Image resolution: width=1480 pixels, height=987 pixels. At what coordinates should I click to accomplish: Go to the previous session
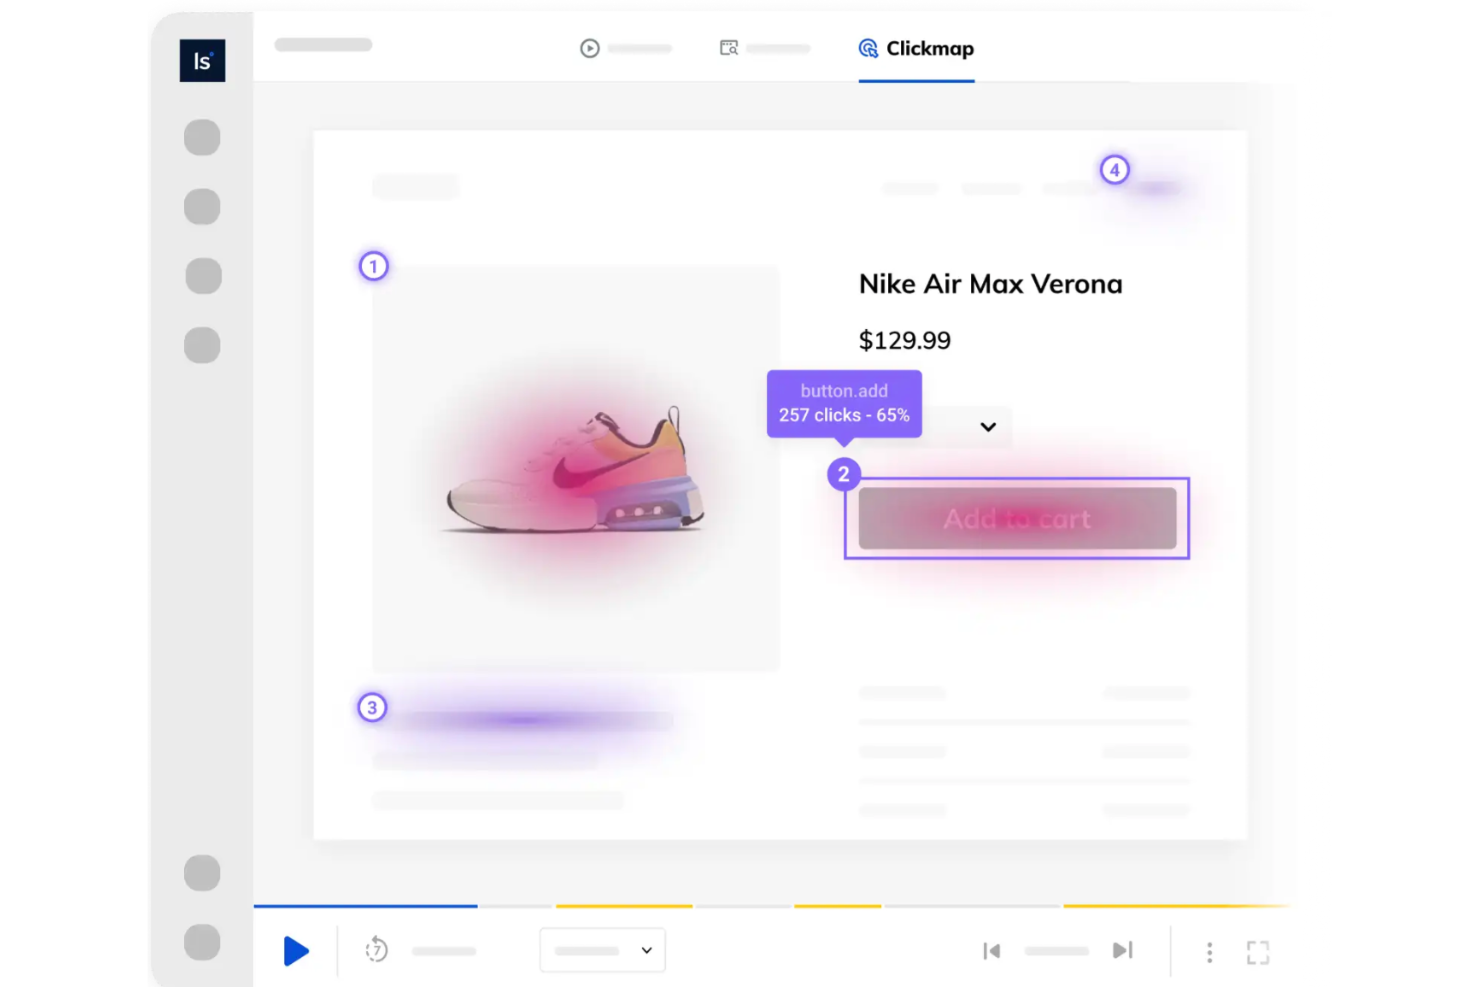(x=991, y=951)
